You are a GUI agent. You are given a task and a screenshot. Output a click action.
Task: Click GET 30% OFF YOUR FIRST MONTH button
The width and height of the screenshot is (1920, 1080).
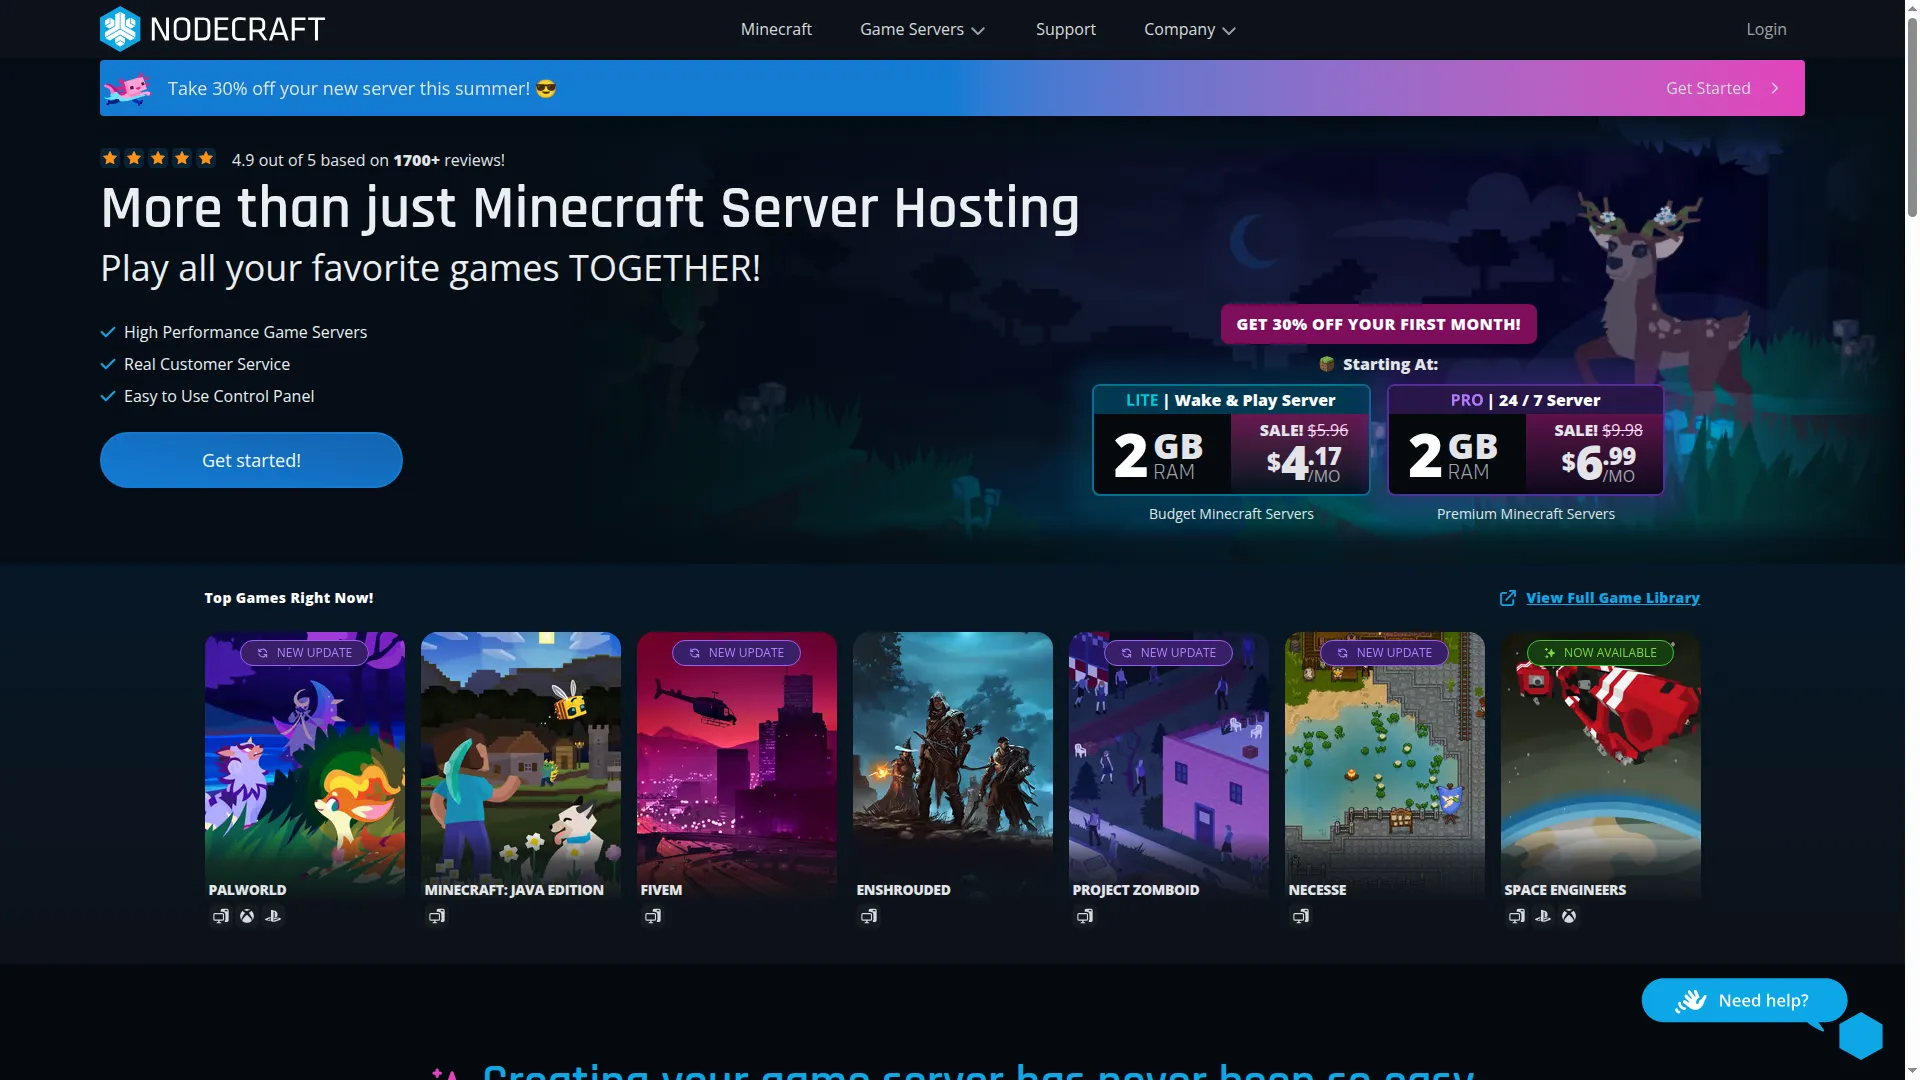click(1378, 324)
